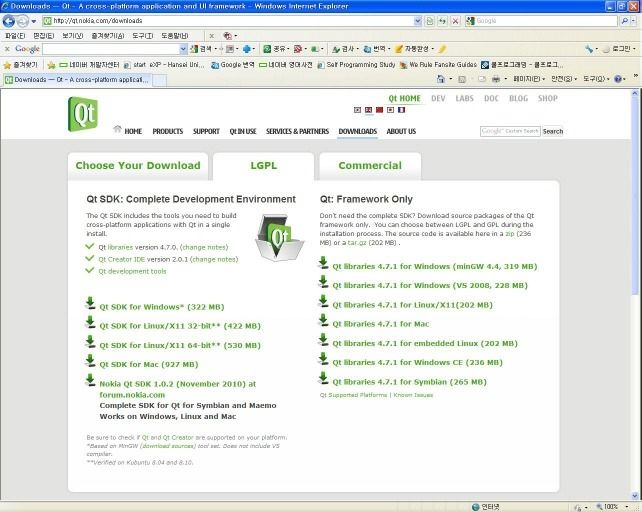Click download arrow for libraries Windows CE
642x512 pixels.
[323, 359]
